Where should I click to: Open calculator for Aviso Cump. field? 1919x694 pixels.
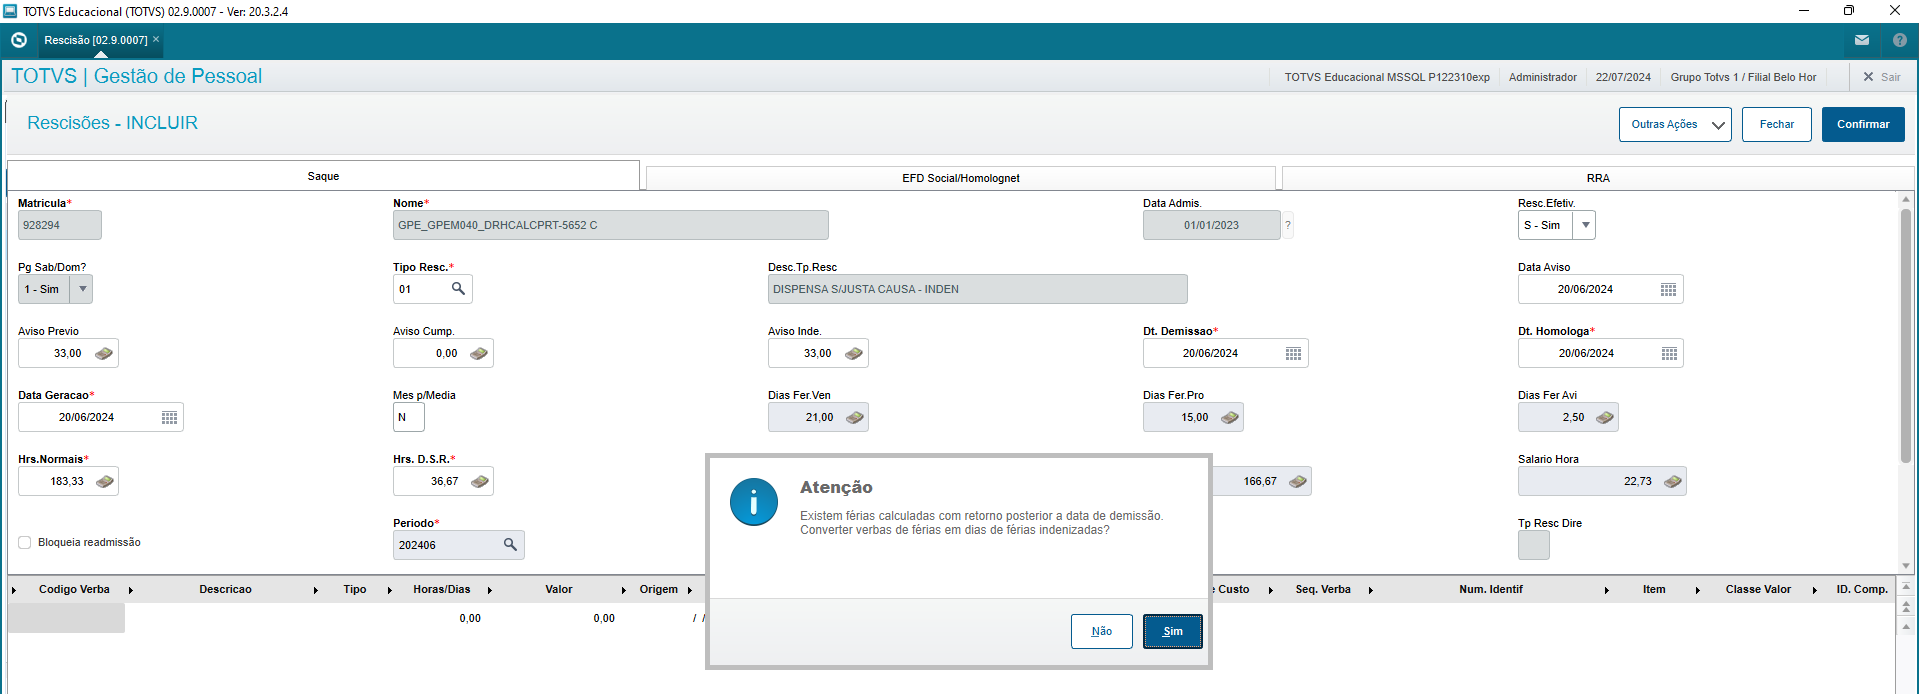coord(479,353)
